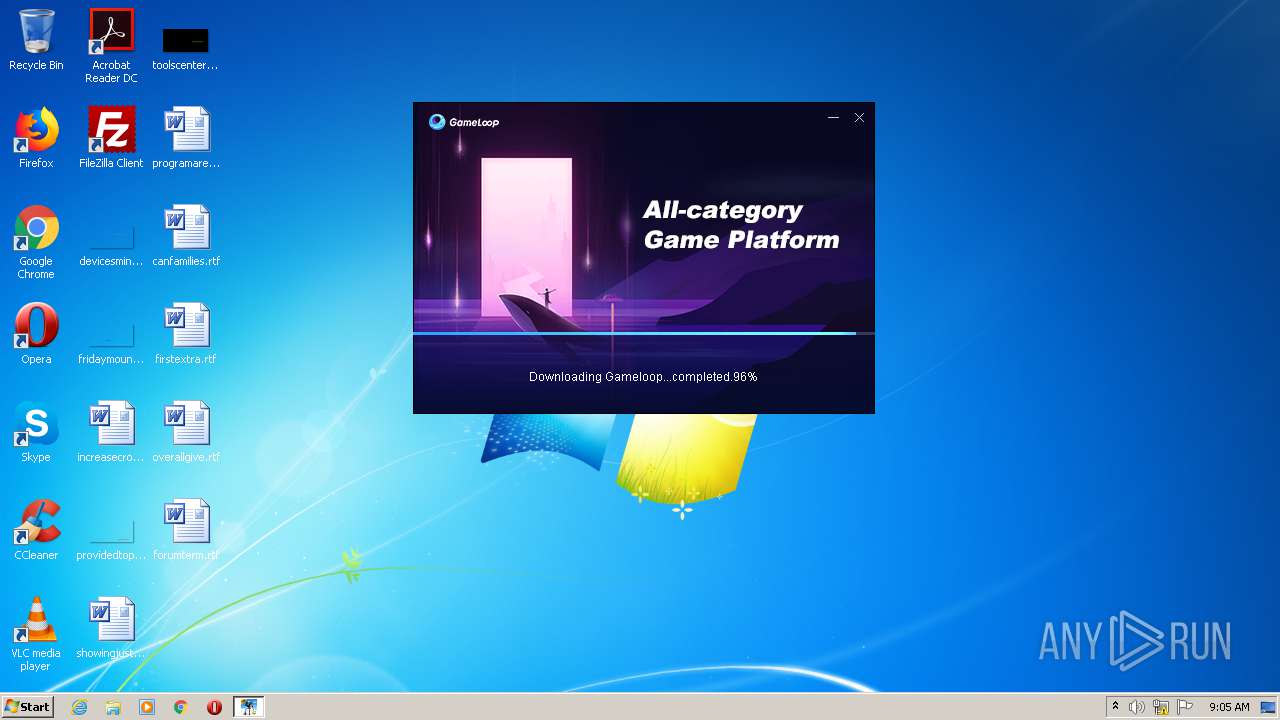
Task: Open Windows Explorer from the taskbar
Action: tap(113, 707)
